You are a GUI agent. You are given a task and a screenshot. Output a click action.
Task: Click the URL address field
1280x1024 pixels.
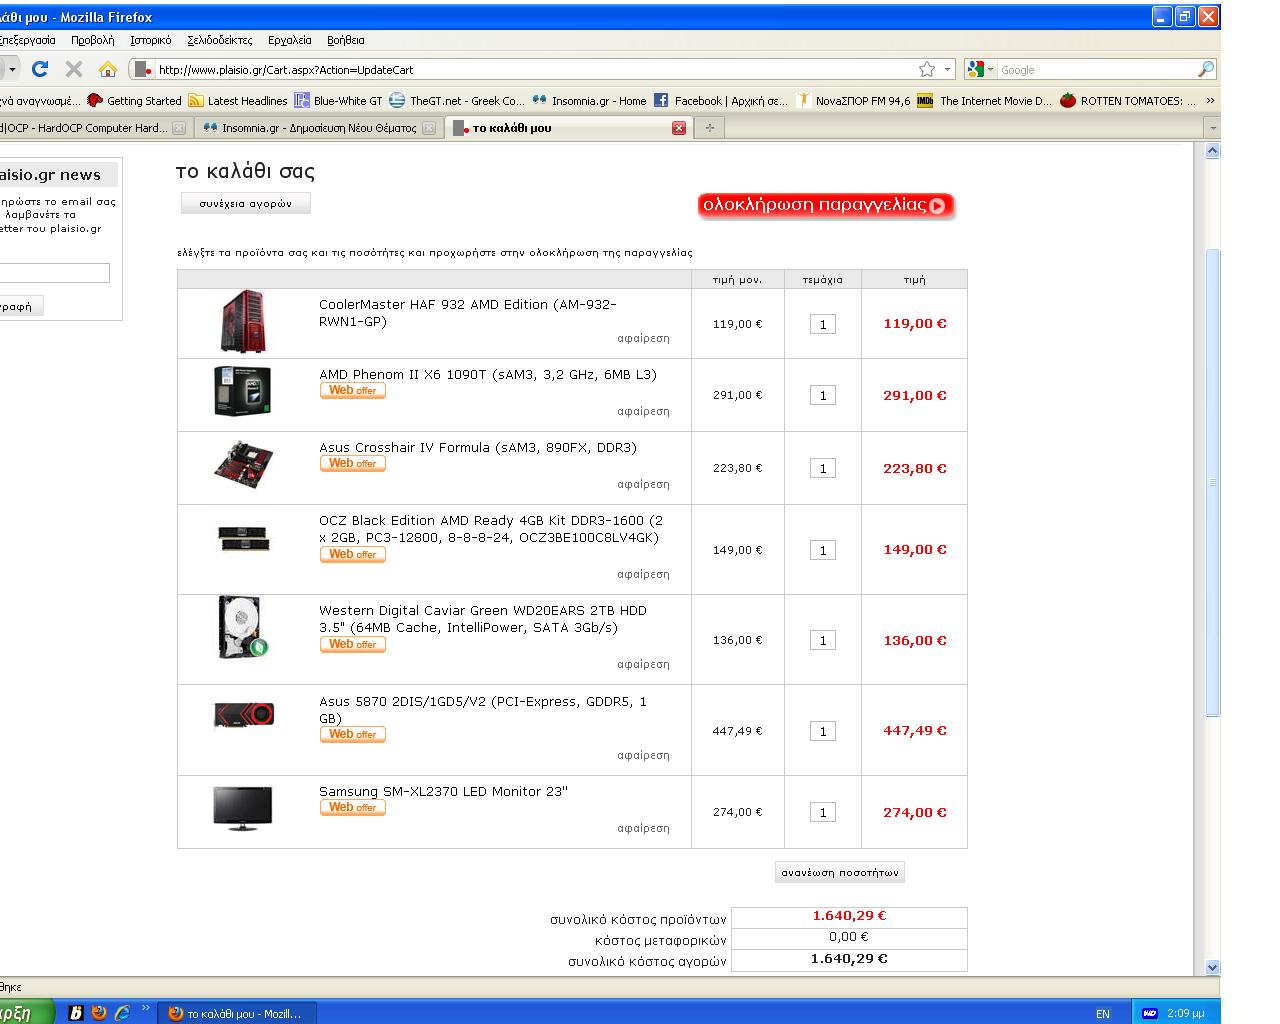(535, 69)
